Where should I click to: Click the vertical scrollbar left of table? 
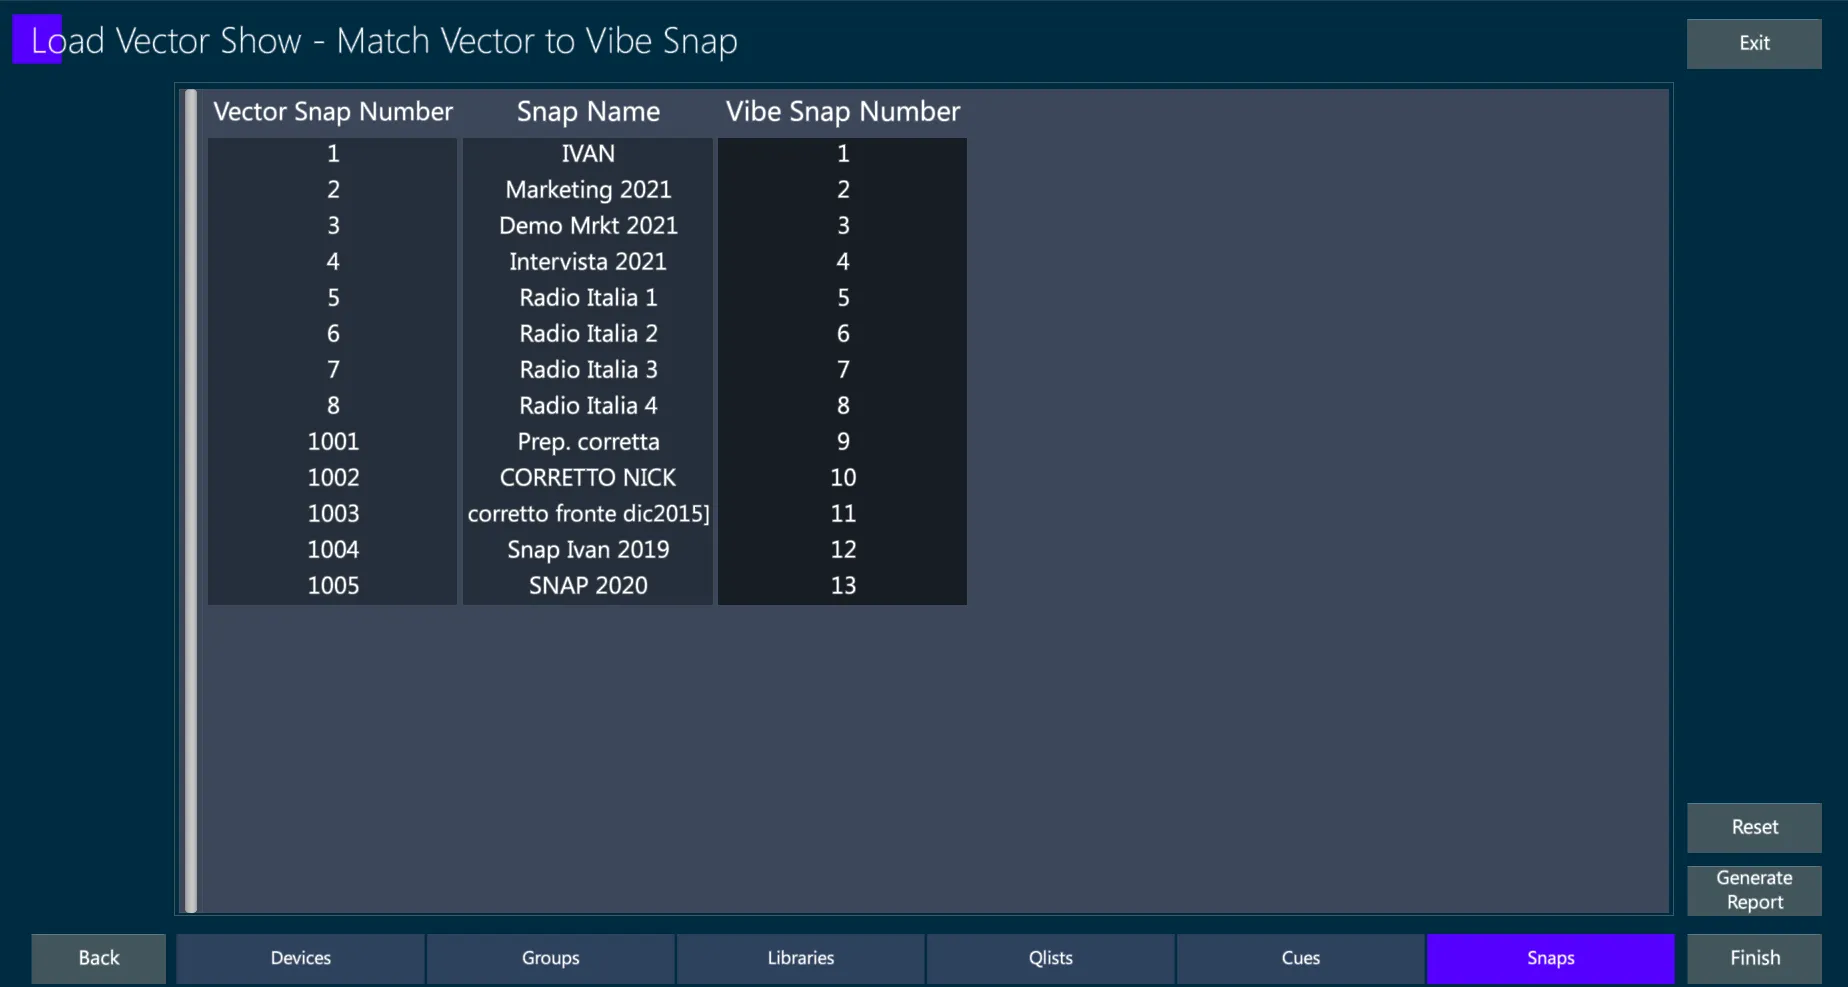click(x=191, y=501)
